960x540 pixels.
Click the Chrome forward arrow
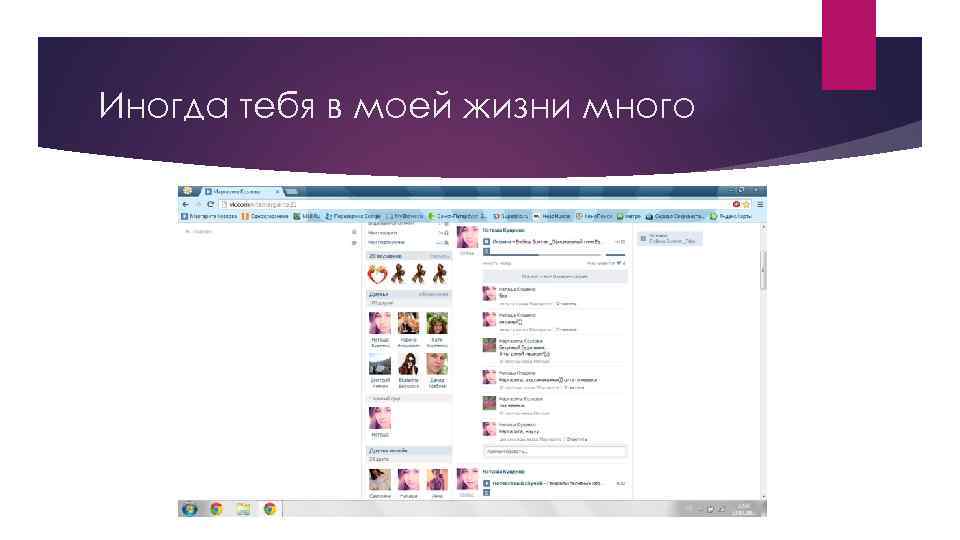tap(198, 204)
